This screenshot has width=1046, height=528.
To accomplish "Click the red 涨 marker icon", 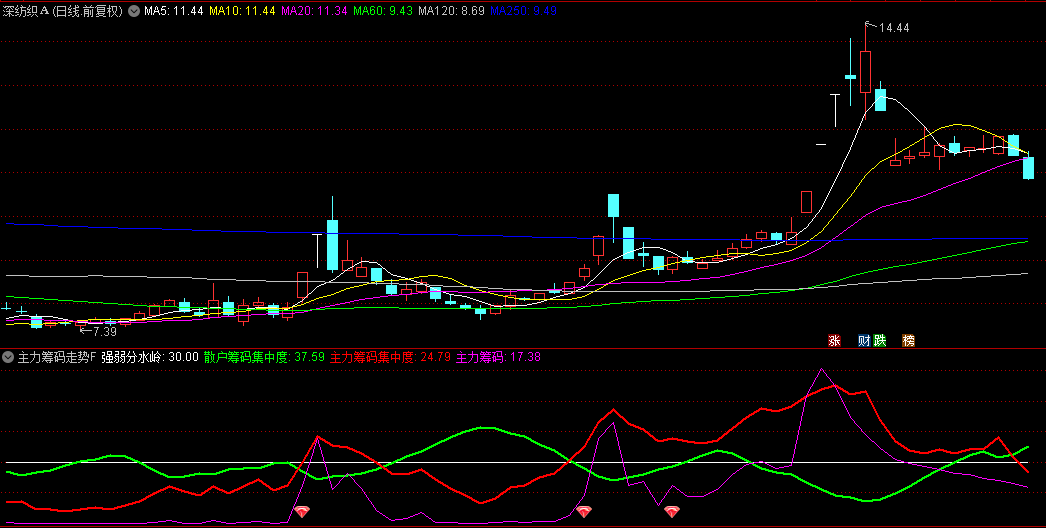I will [833, 340].
